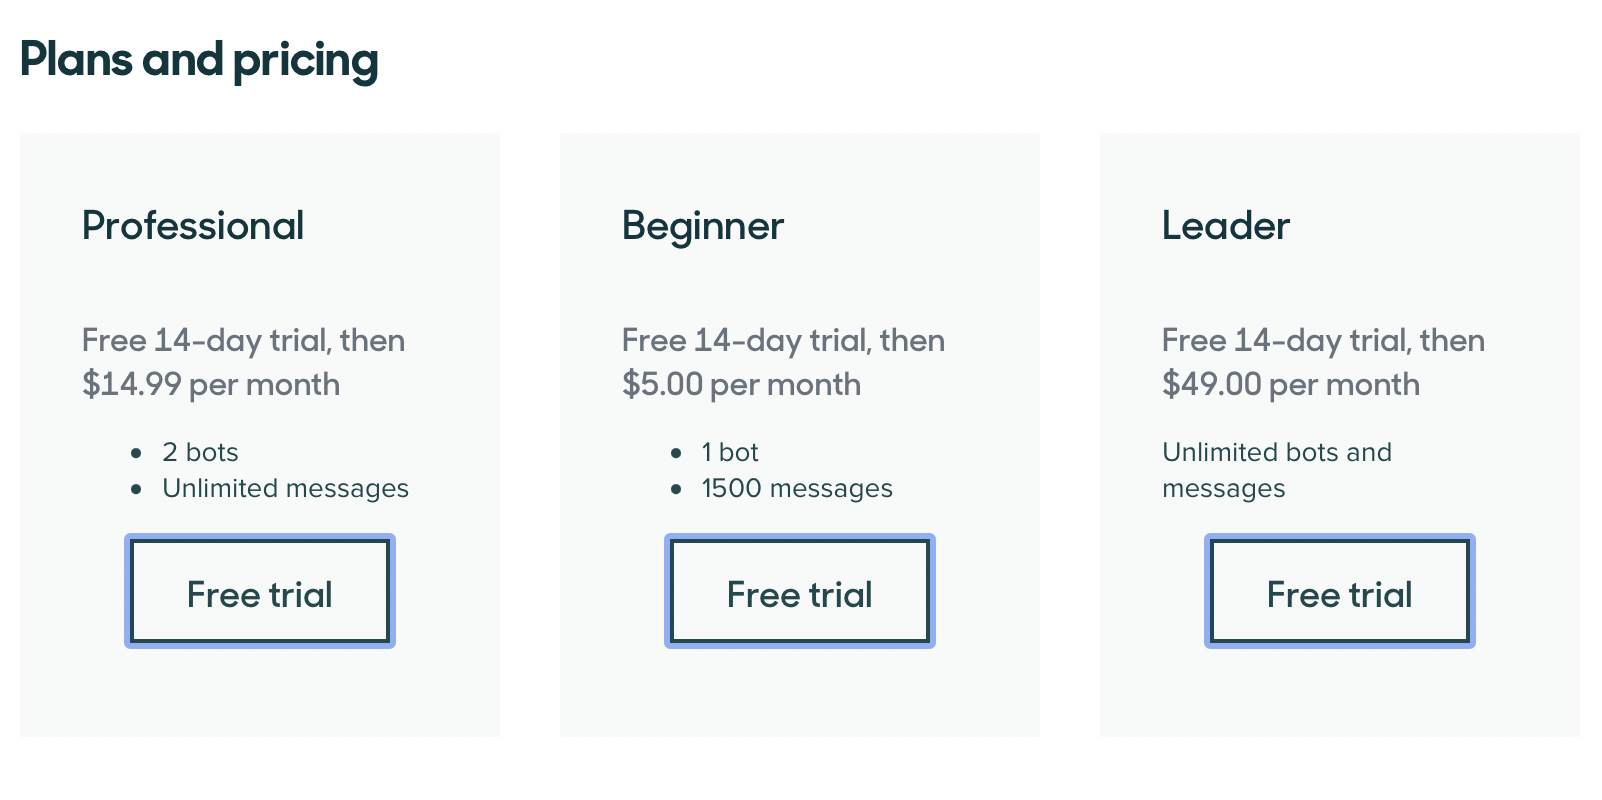This screenshot has height=800, width=1602.
Task: Click Leader's 'Free 14-day trial, then' text
Action: pos(1323,341)
